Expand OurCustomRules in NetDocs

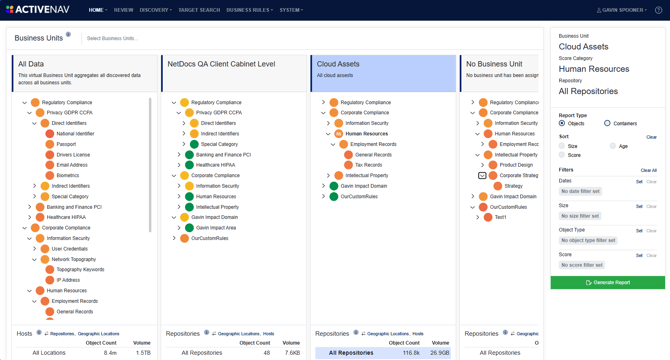click(x=174, y=238)
